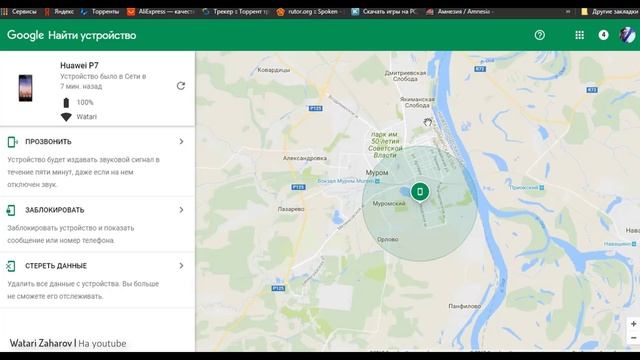Open the Трекер Торрент bookmark

[236, 11]
